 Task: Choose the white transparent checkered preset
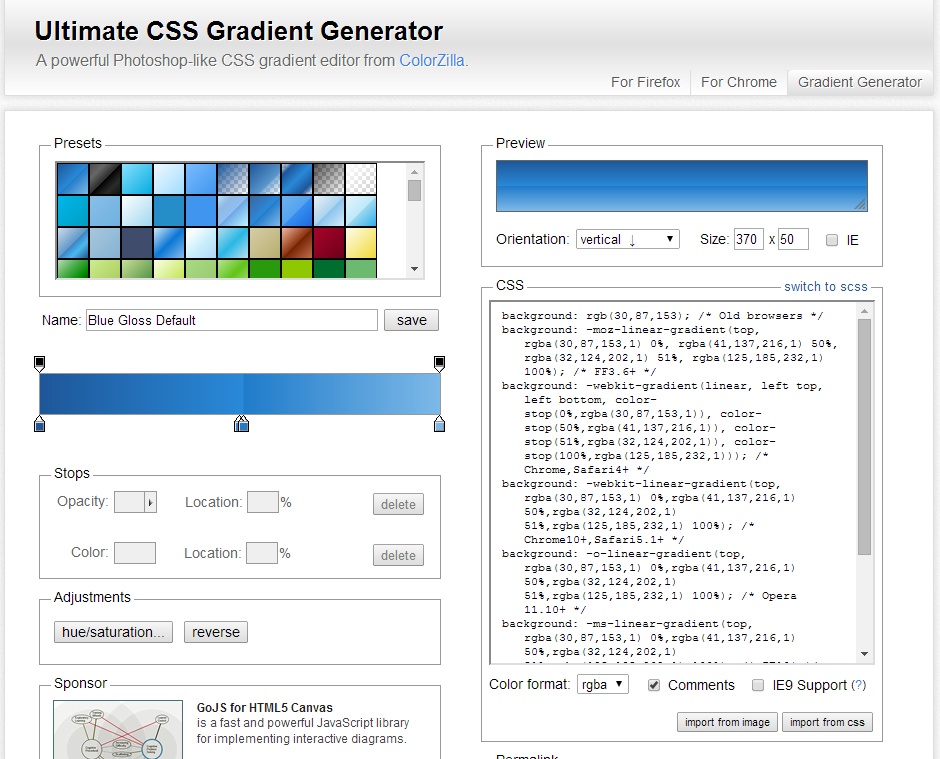[361, 179]
